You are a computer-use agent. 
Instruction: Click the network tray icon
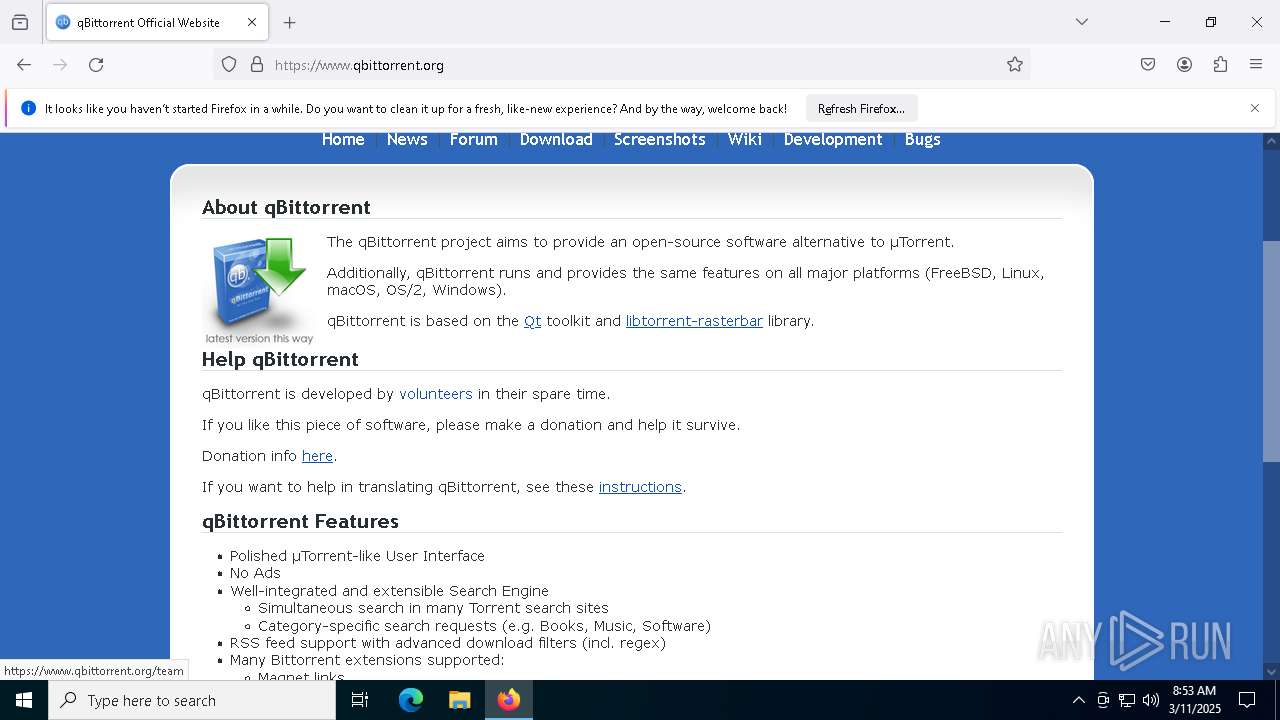pyautogui.click(x=1127, y=700)
